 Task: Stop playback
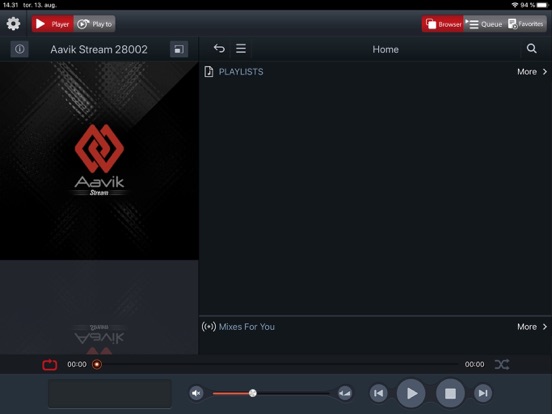tap(450, 393)
